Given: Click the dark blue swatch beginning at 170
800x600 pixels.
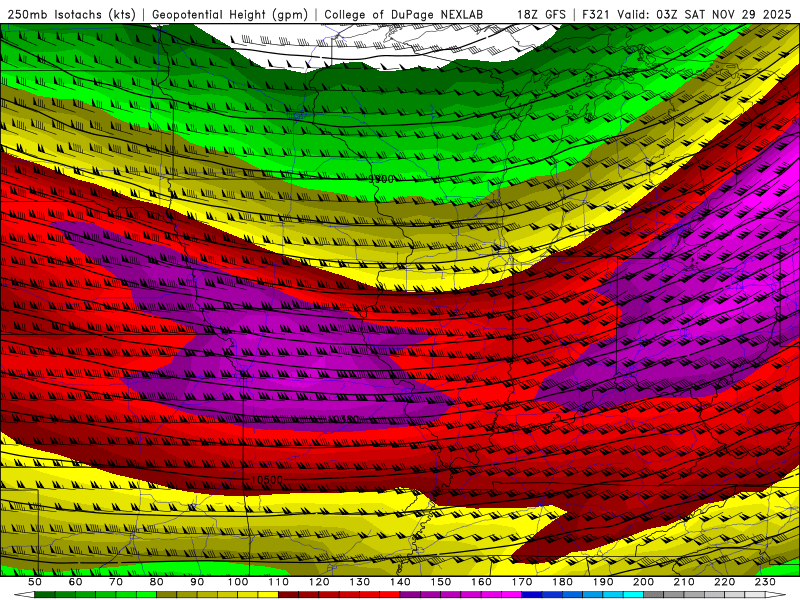Looking at the screenshot, I should [x=532, y=595].
